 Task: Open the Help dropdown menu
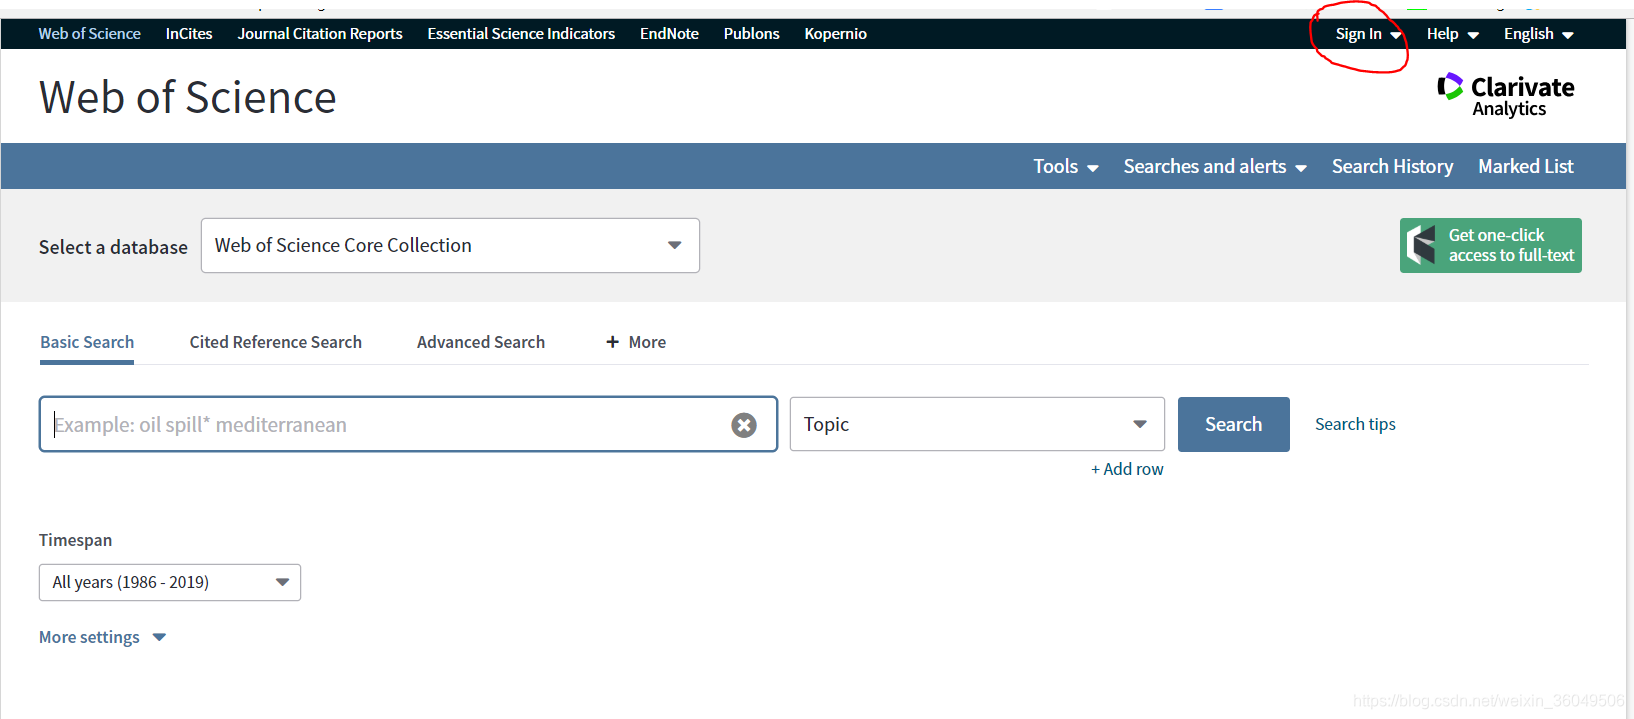(1452, 34)
